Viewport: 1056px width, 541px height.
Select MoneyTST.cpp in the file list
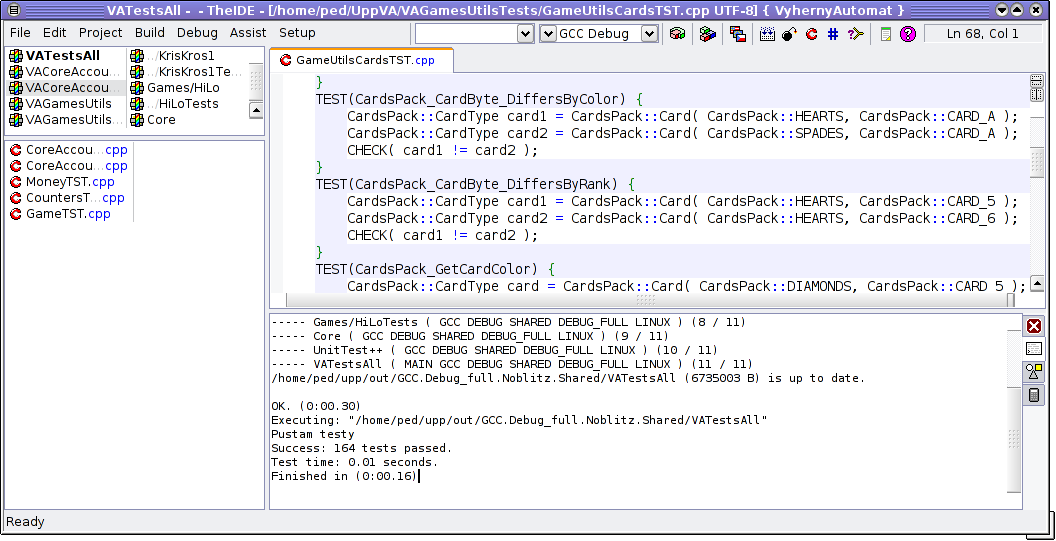69,182
